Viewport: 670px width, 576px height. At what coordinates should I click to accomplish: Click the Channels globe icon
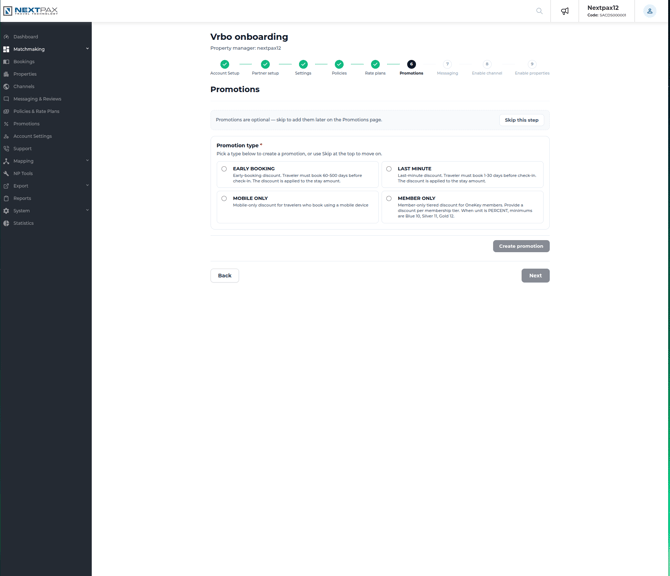(x=6, y=86)
